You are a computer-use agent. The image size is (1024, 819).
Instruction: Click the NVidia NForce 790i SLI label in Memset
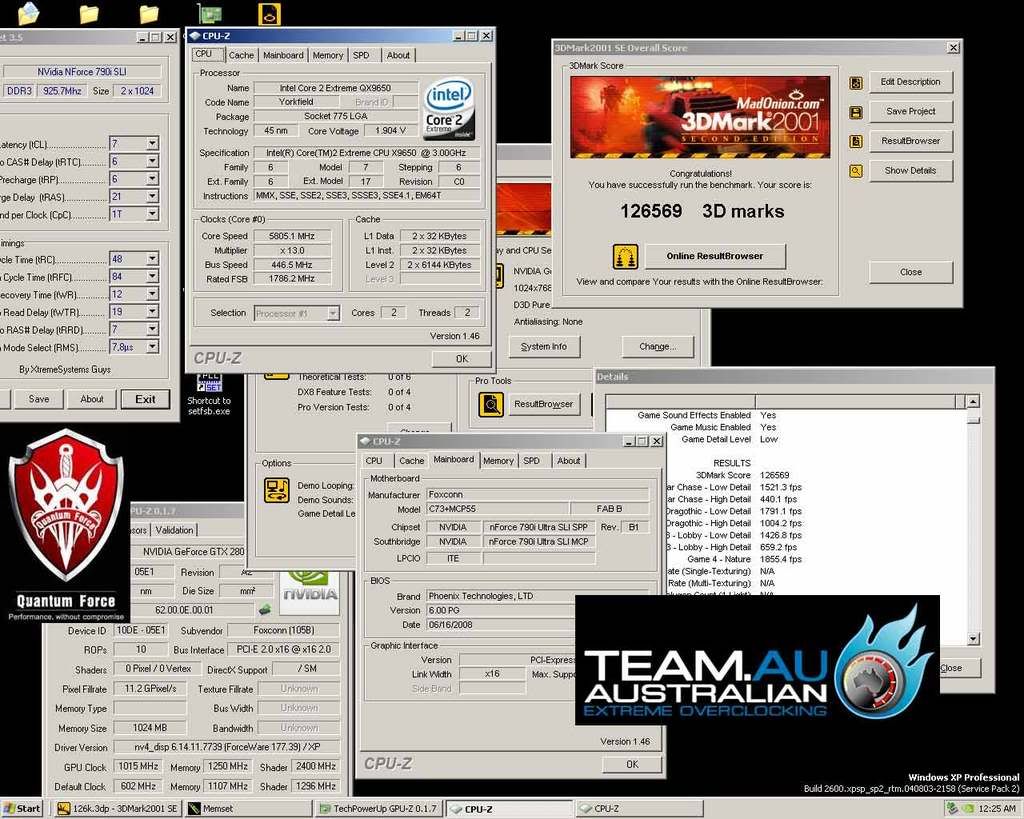[82, 72]
